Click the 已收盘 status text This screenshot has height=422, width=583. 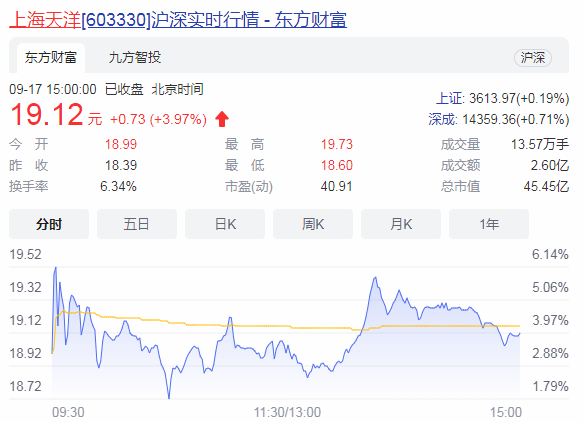(x=124, y=89)
